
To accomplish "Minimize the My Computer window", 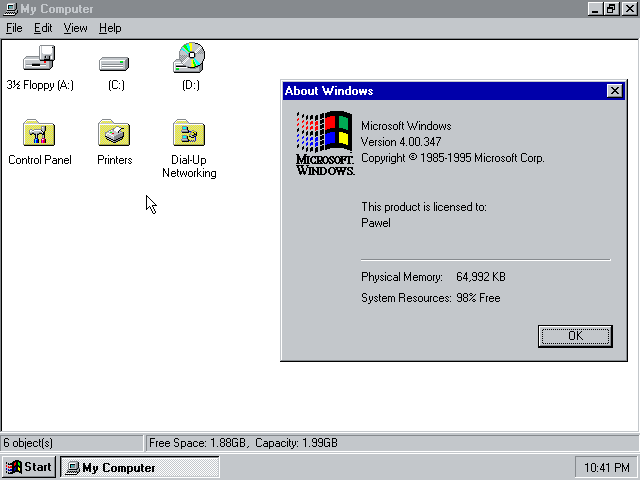I will [595, 9].
